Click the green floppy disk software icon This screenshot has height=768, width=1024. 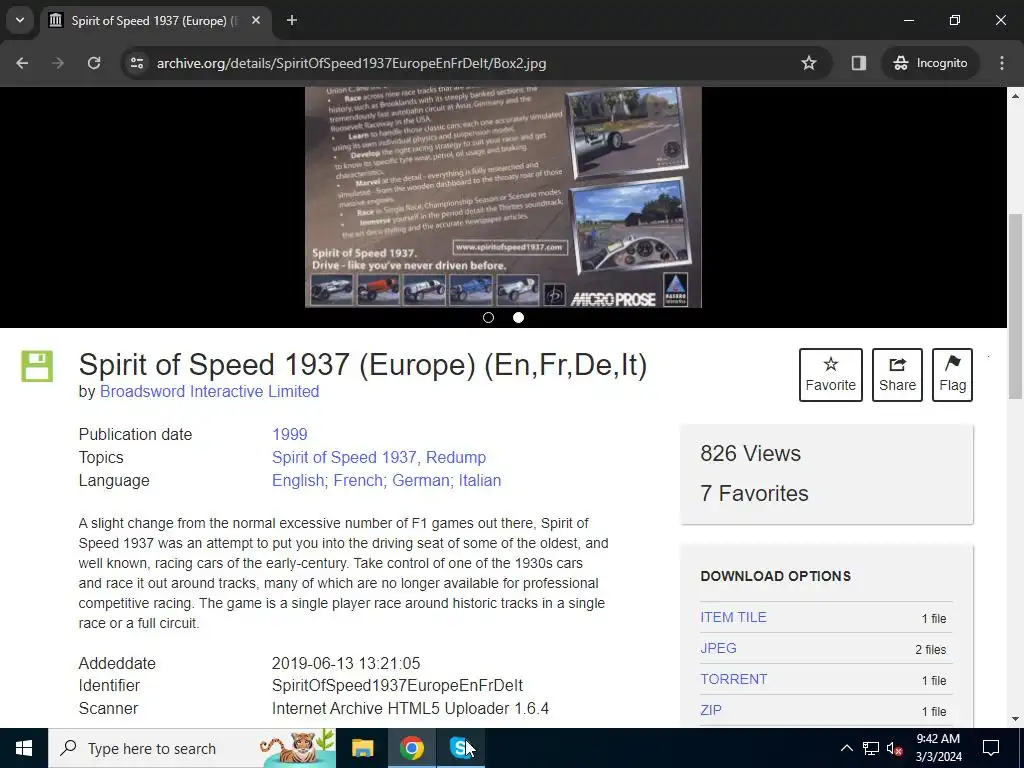coord(37,366)
